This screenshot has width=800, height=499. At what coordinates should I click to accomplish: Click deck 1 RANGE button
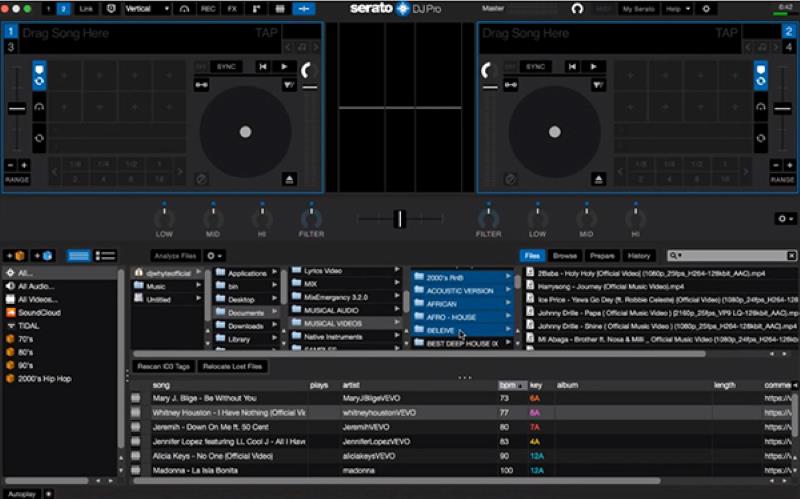coord(17,180)
